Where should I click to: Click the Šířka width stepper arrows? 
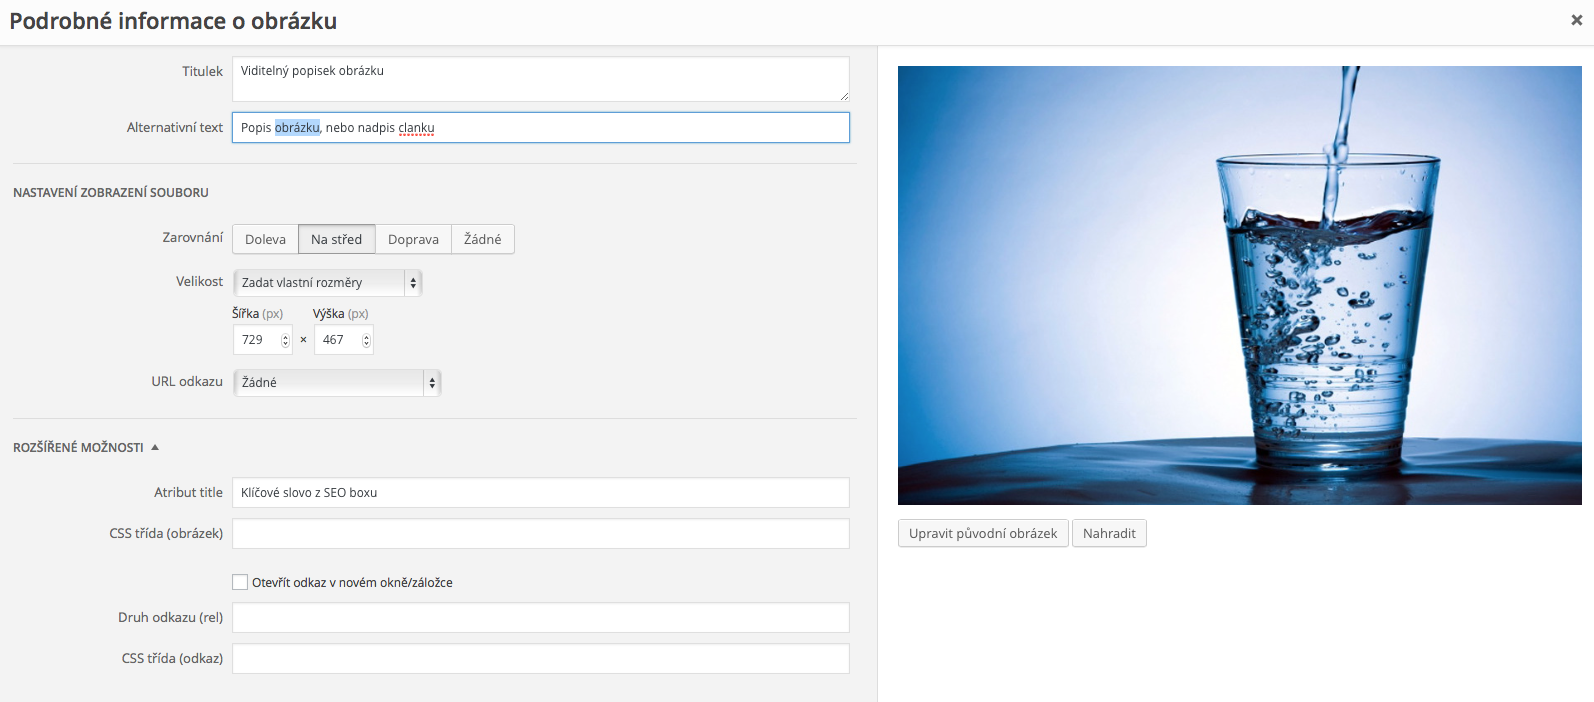tap(285, 340)
